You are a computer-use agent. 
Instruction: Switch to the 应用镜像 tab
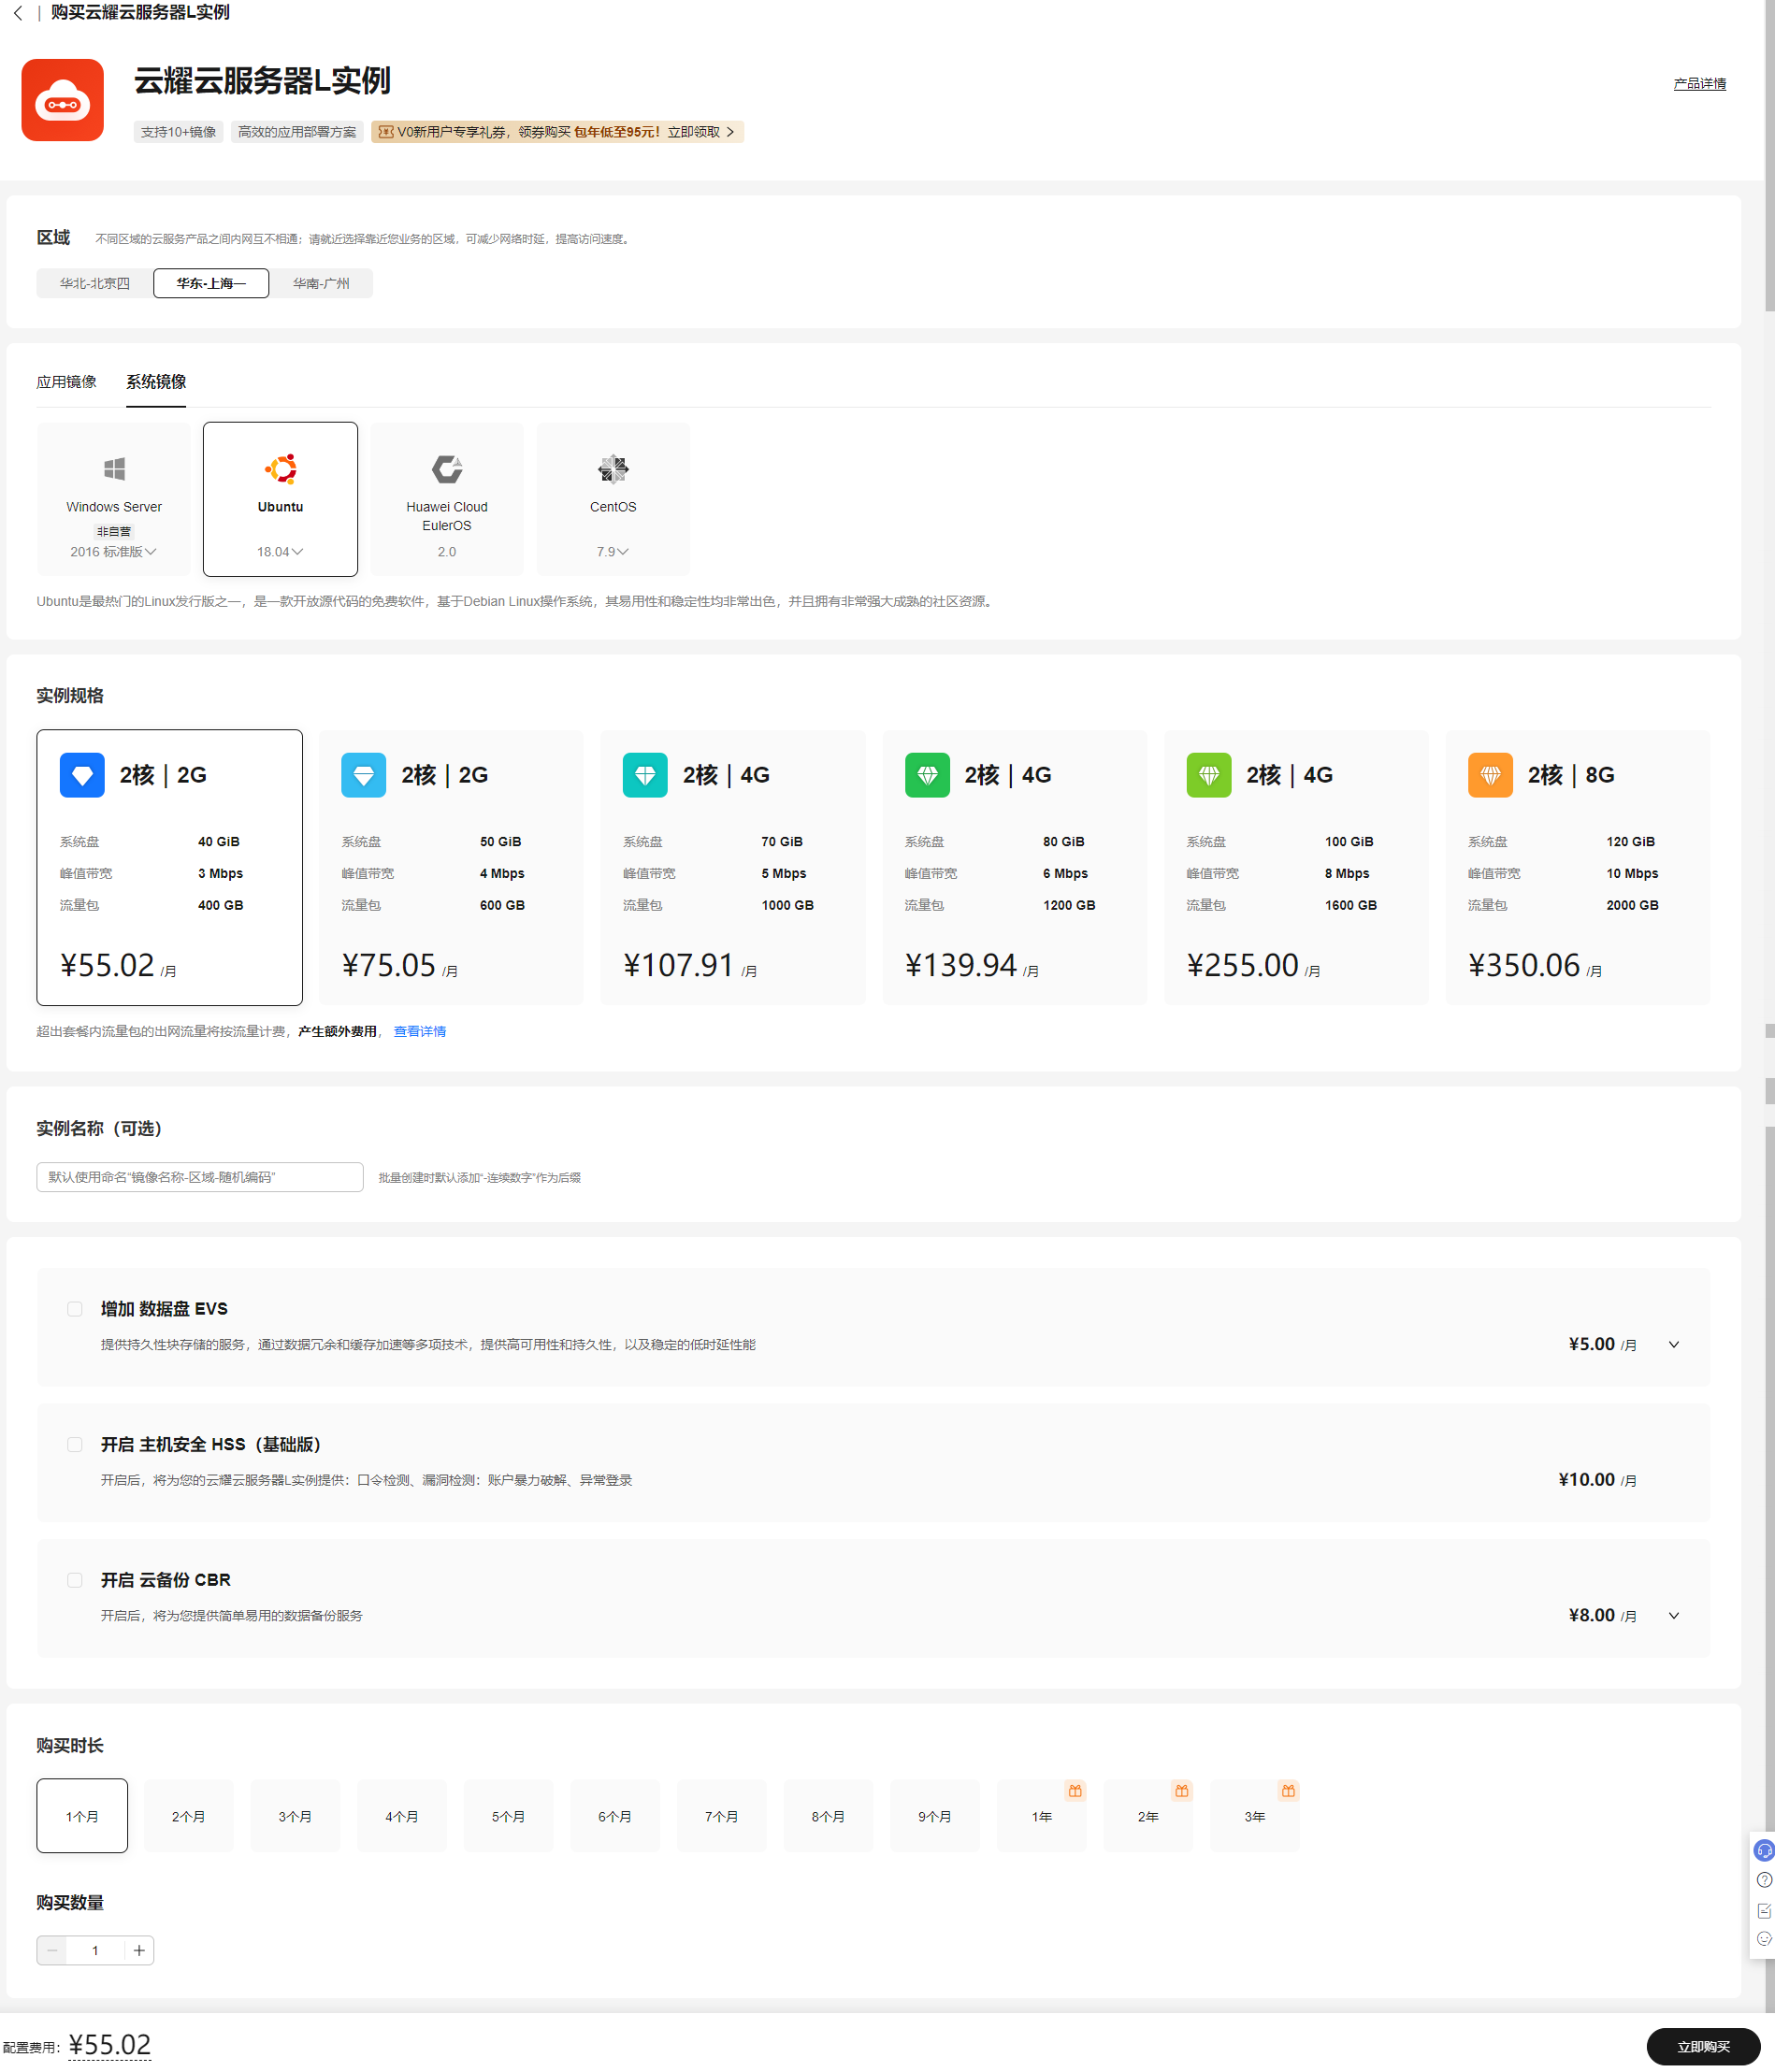click(x=67, y=382)
